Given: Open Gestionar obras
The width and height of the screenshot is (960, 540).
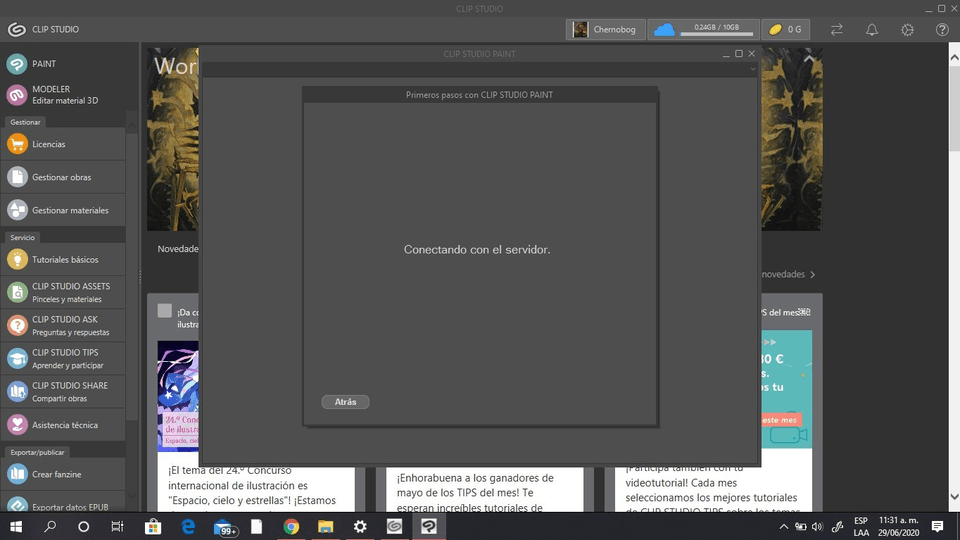Looking at the screenshot, I should (x=61, y=177).
